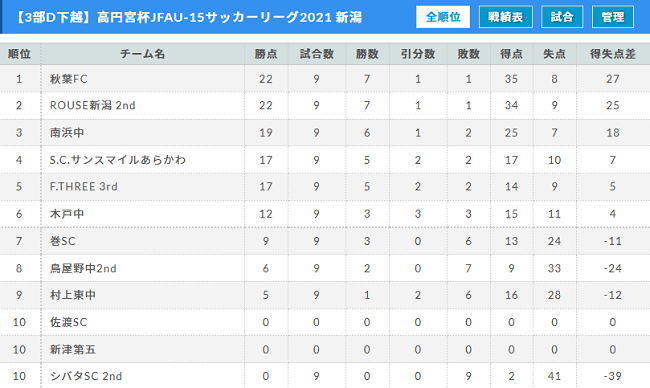This screenshot has height=388, width=650.
Task: Click 鳥屋野中2nd team name
Action: coord(83,268)
